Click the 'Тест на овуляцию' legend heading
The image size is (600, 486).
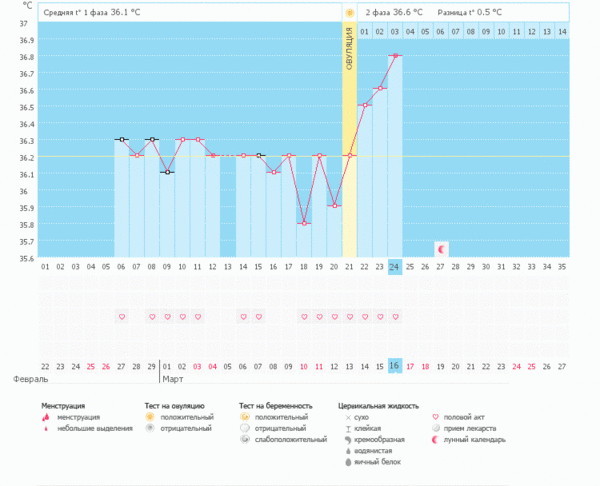point(174,406)
